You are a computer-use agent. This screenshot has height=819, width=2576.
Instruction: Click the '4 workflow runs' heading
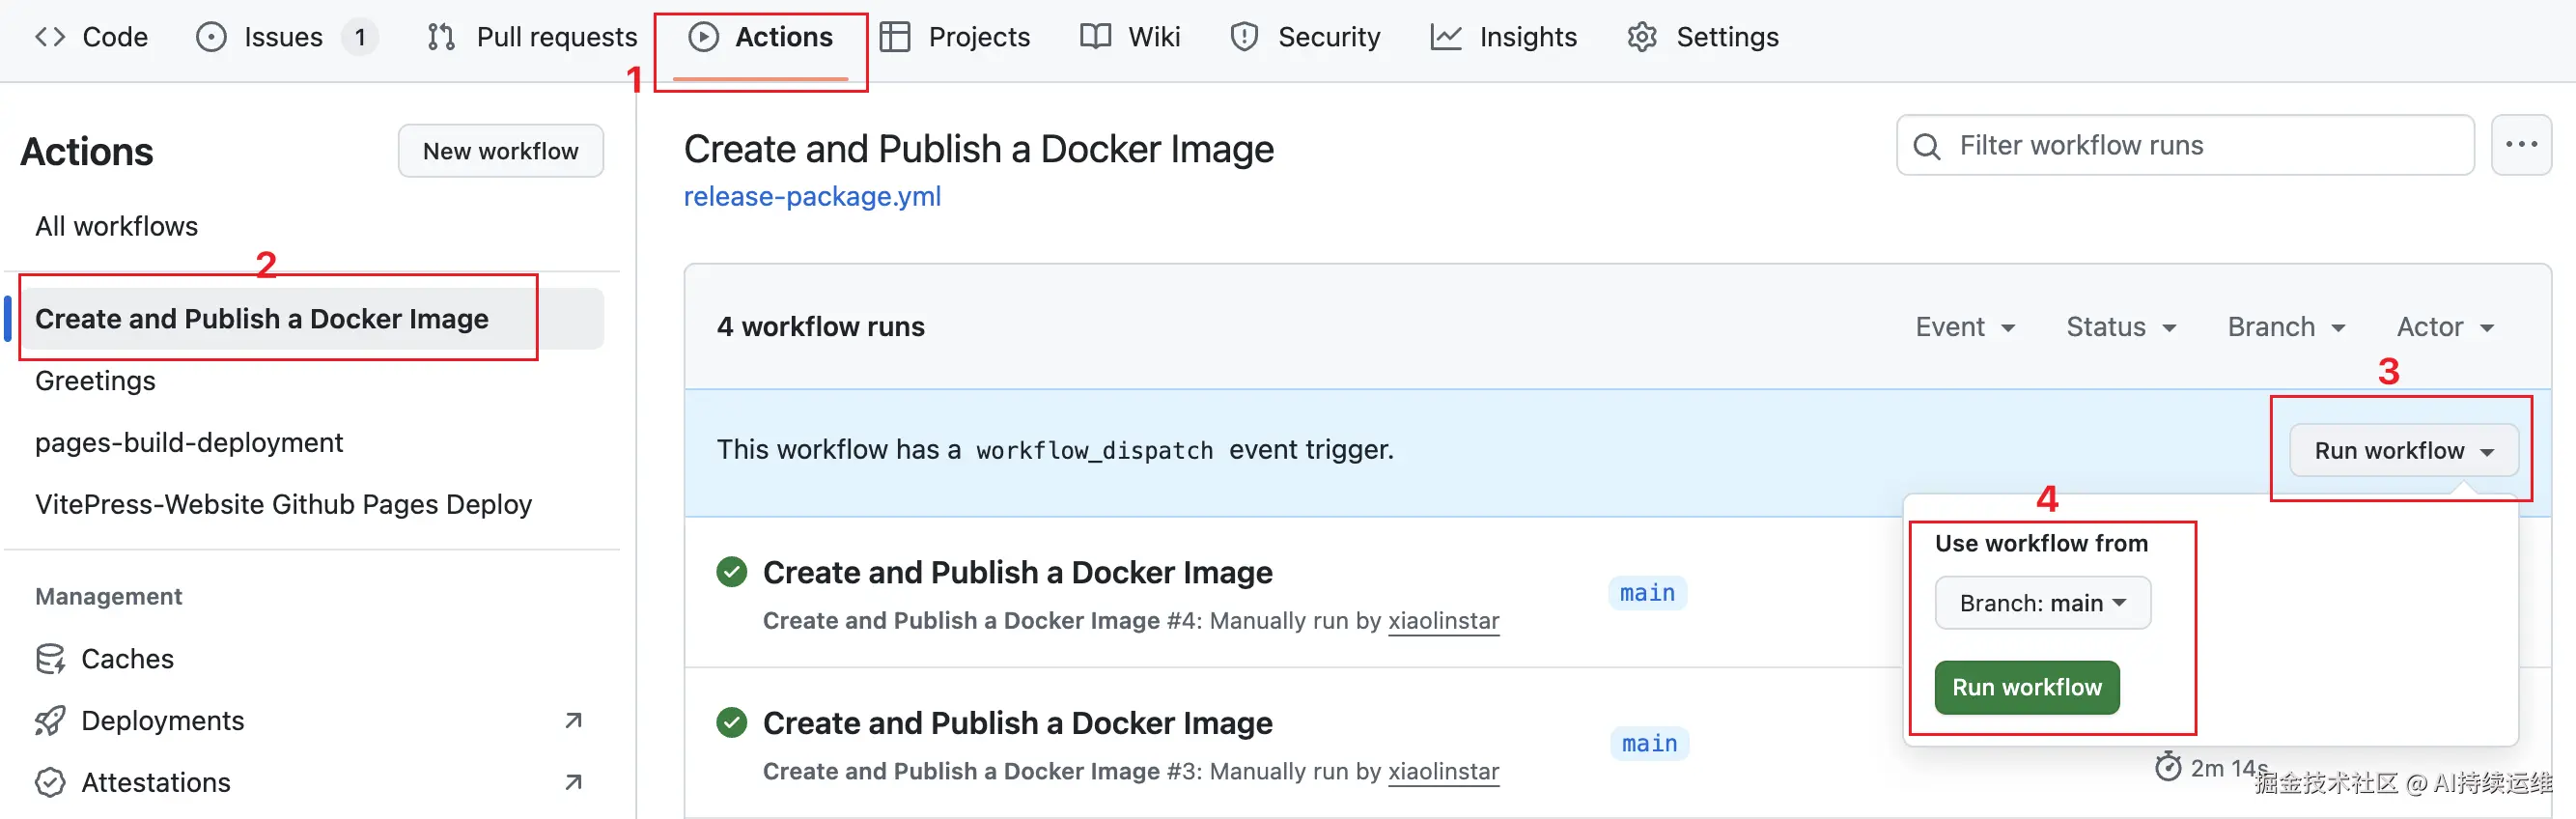pyautogui.click(x=820, y=327)
